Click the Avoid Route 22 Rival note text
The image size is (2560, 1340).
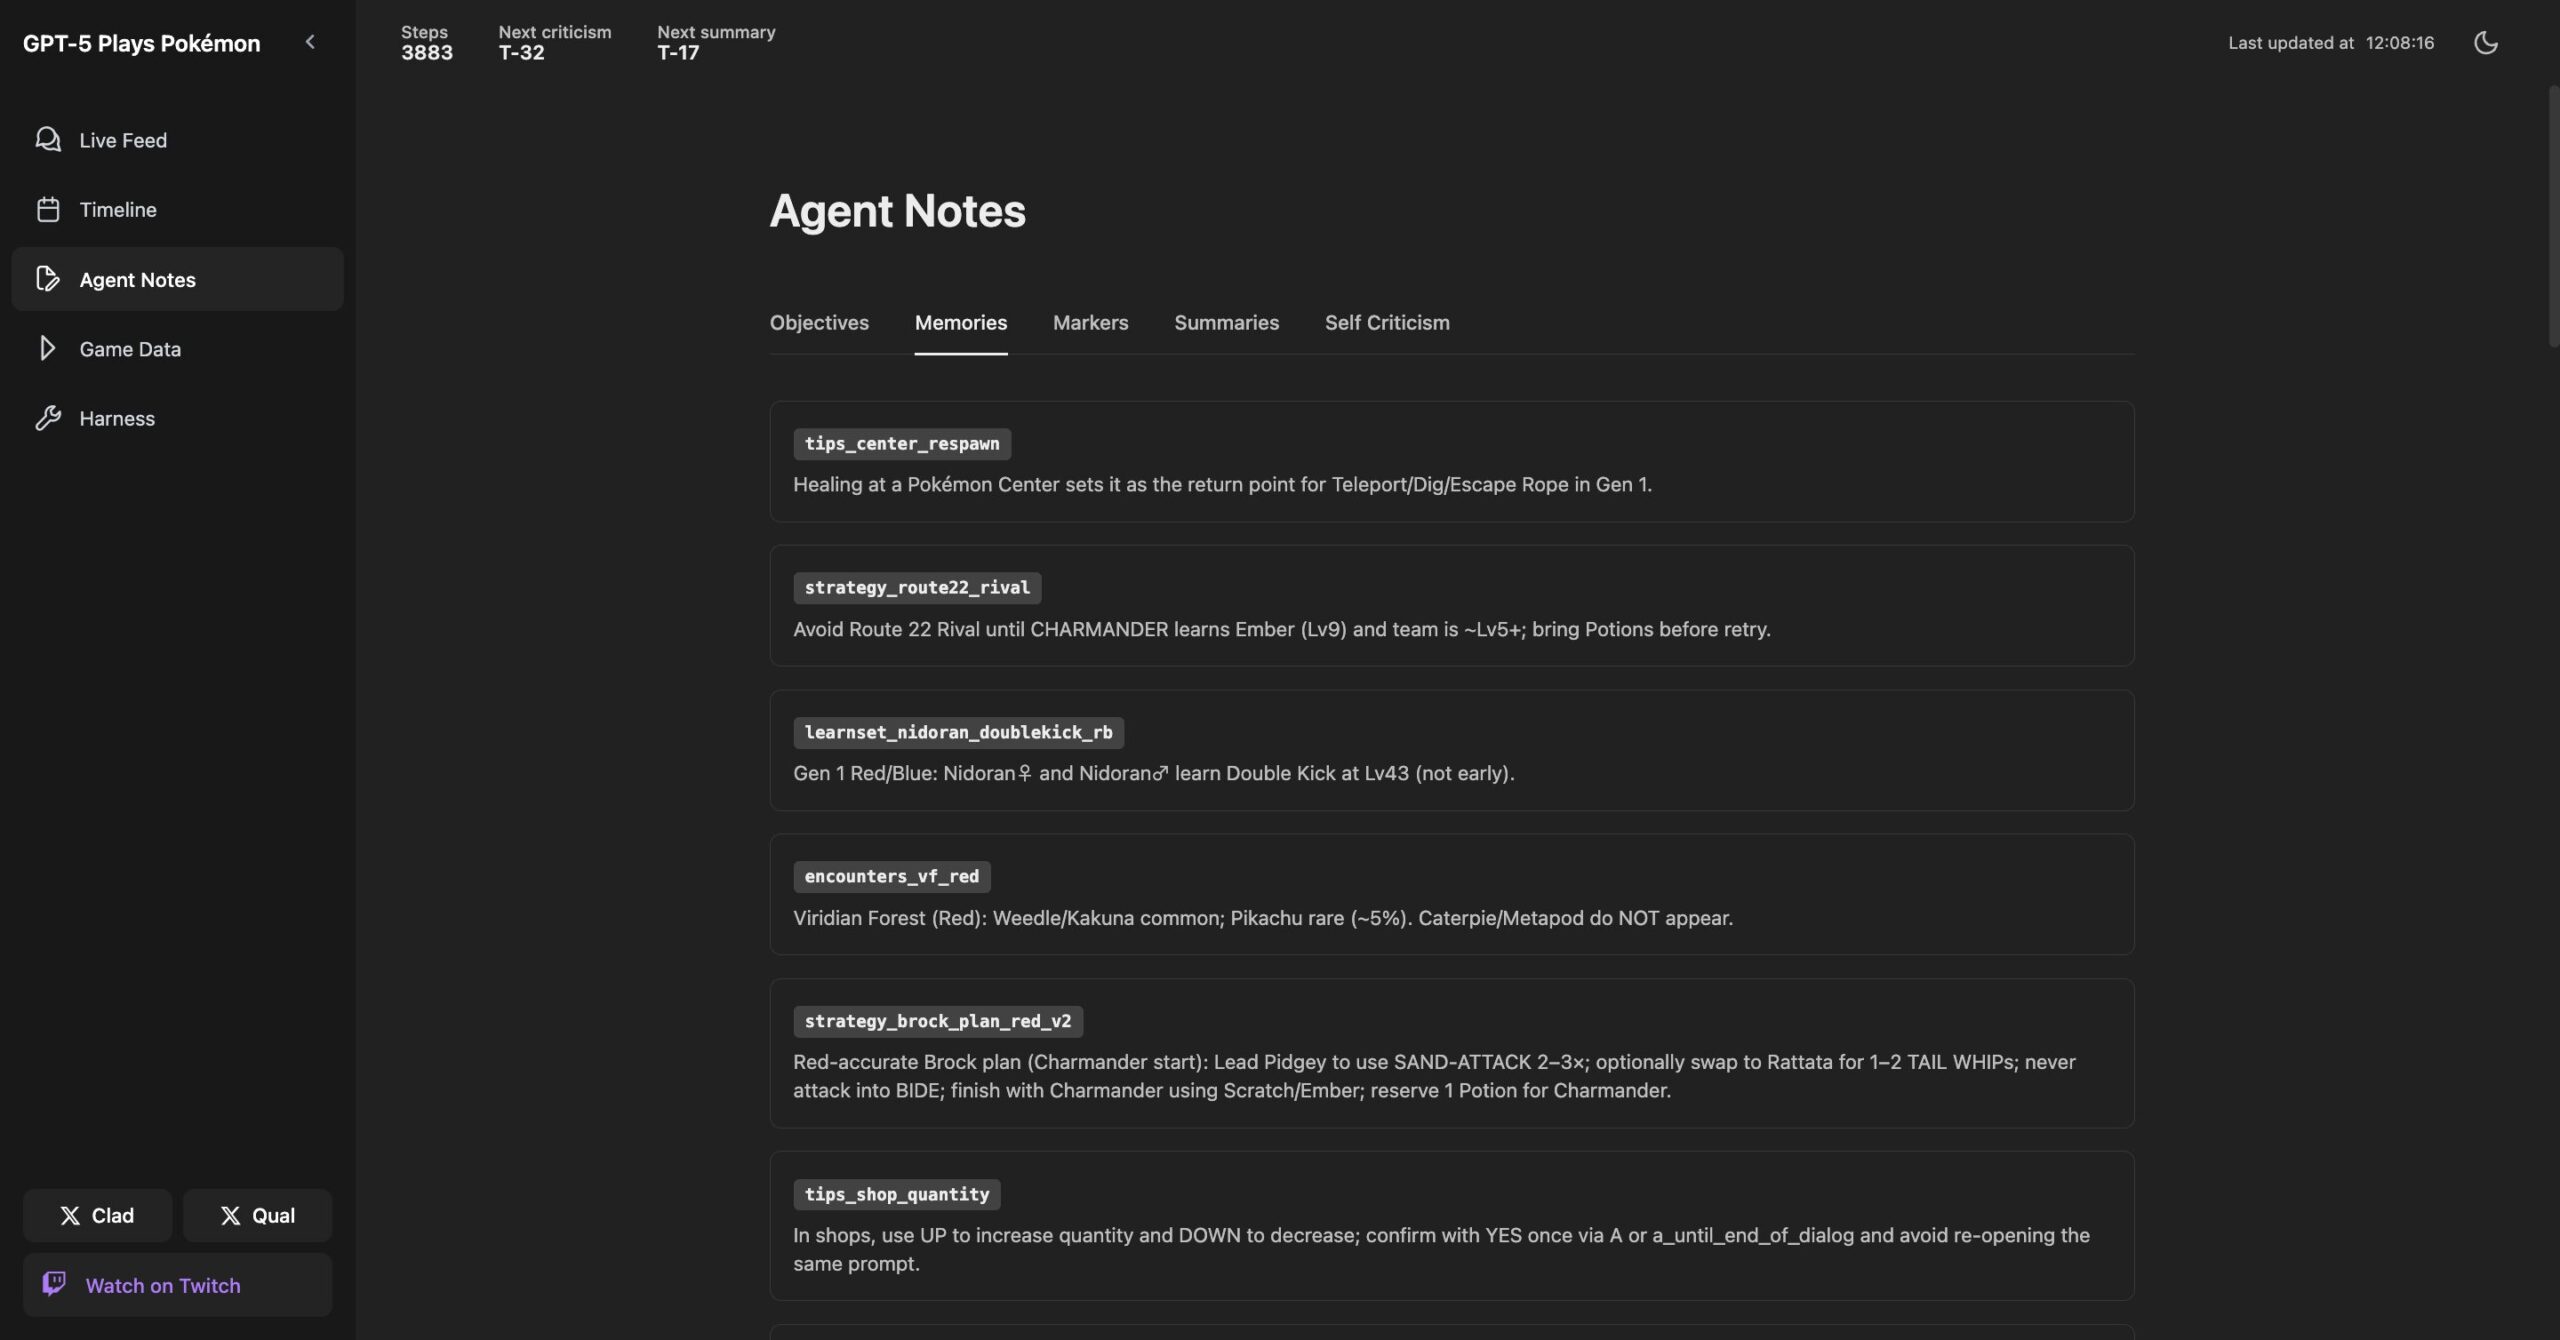1281,629
